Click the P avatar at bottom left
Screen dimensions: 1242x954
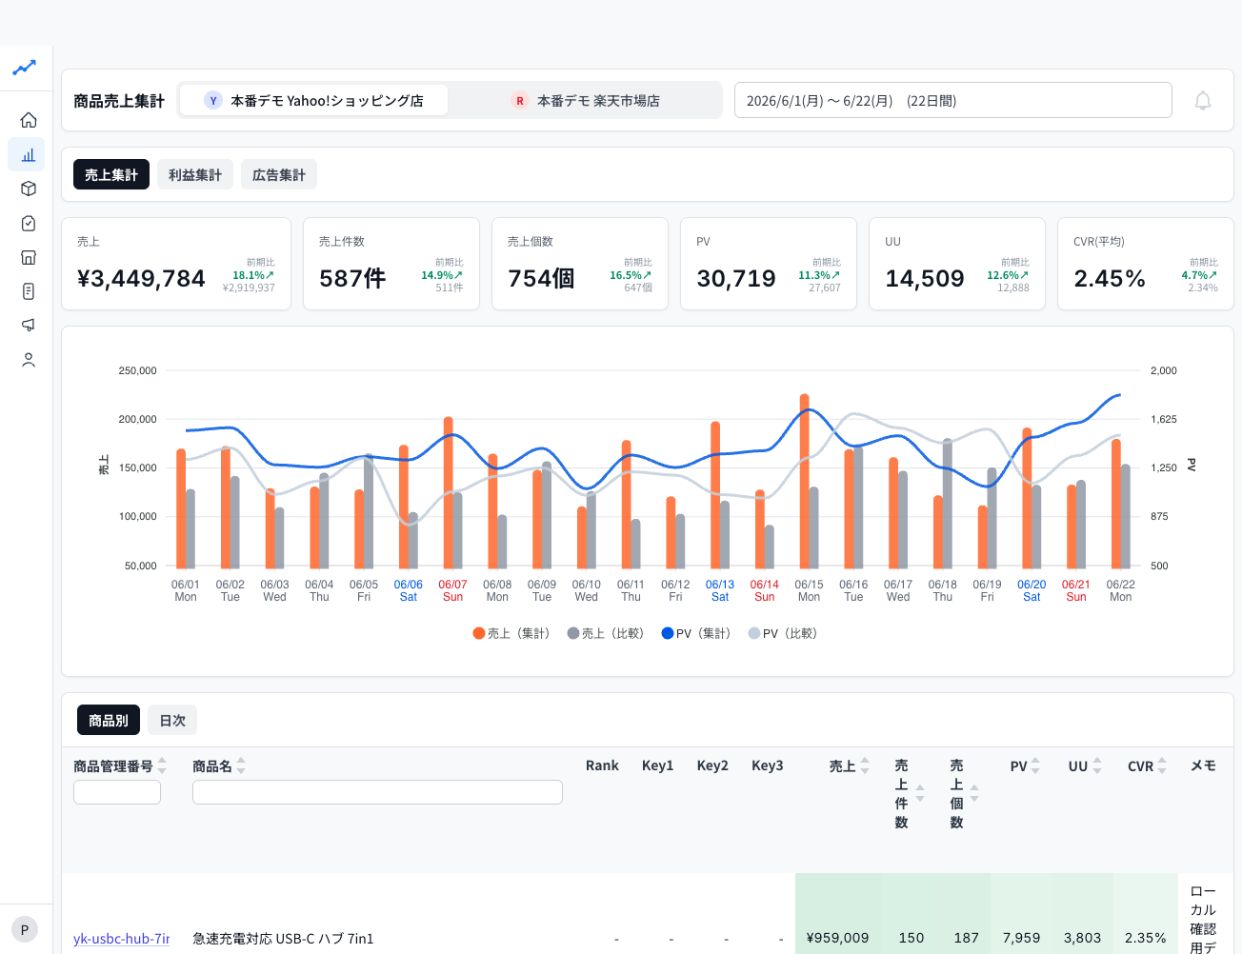point(25,929)
